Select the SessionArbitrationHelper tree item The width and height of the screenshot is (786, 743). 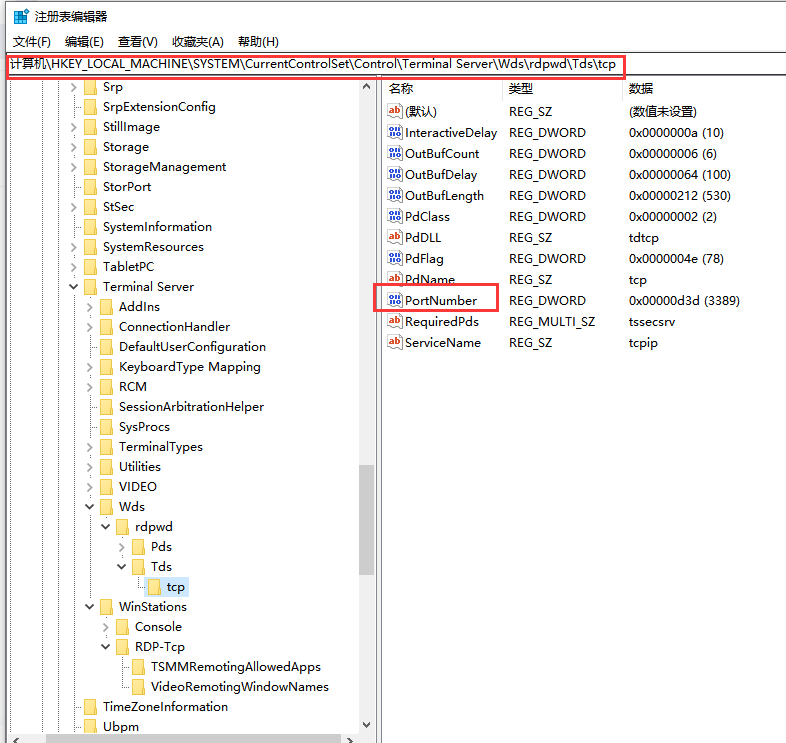191,407
